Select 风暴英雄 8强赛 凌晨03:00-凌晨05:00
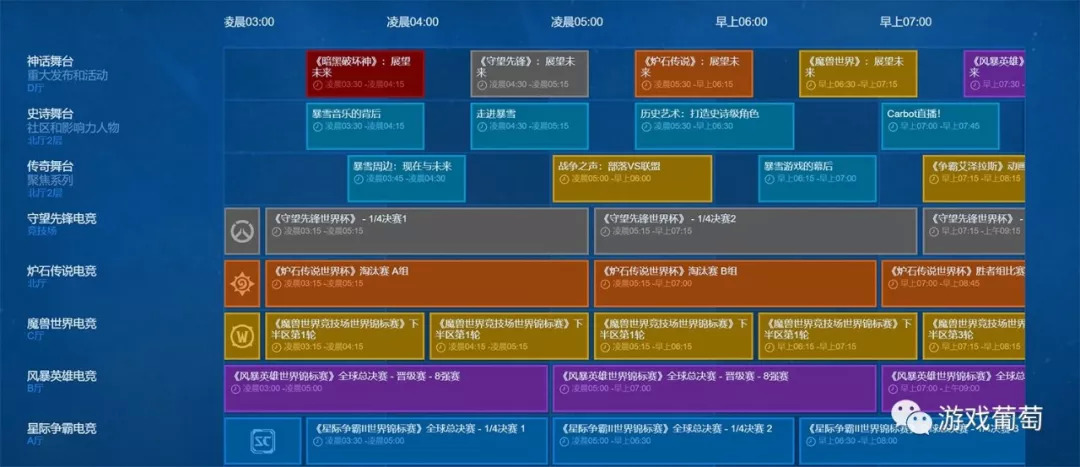Viewport: 1080px width, 467px height. [386, 388]
